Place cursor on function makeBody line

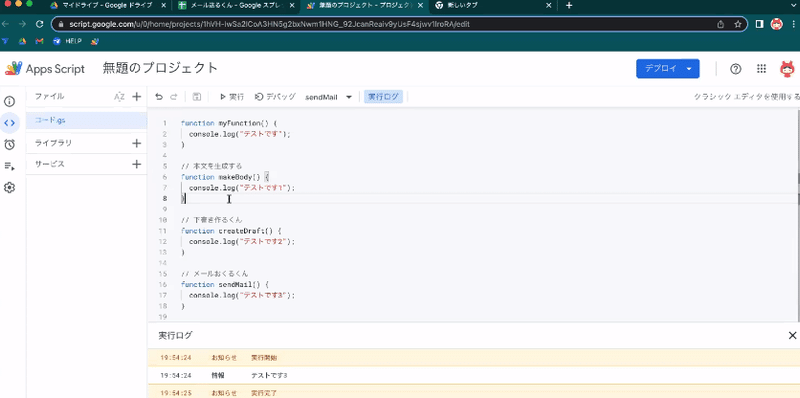(224, 177)
